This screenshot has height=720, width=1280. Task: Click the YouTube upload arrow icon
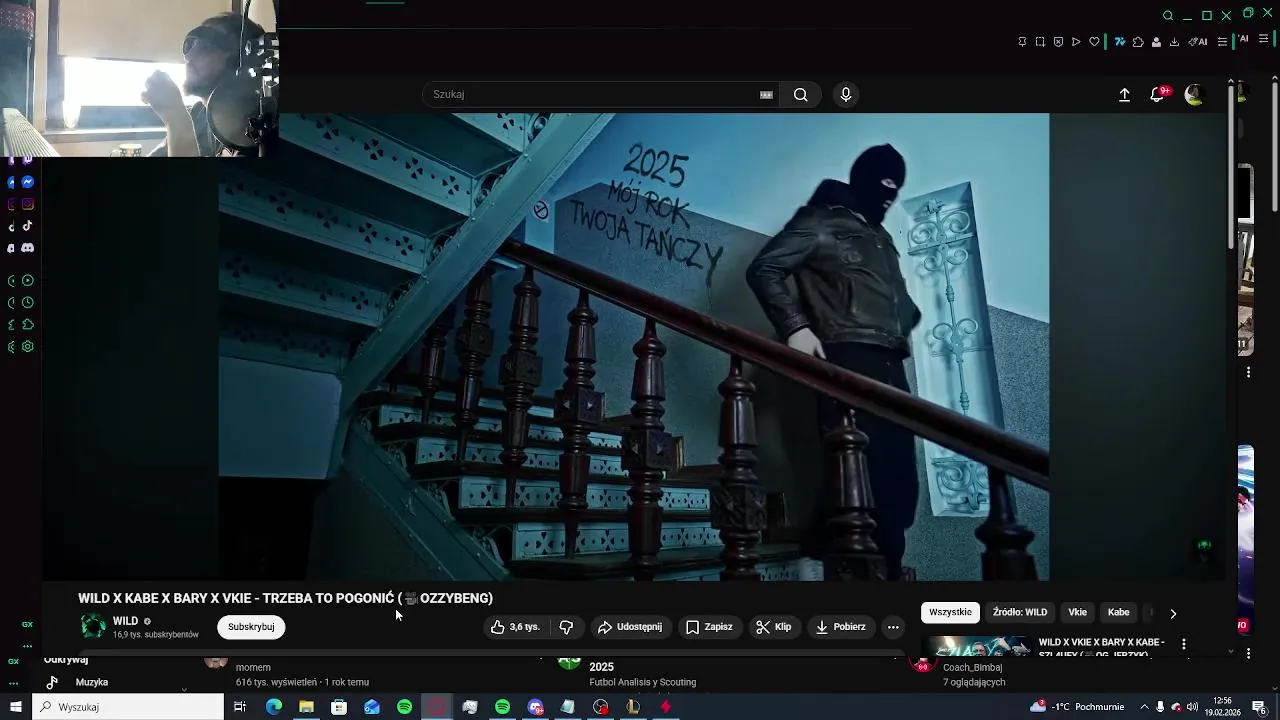[1124, 94]
